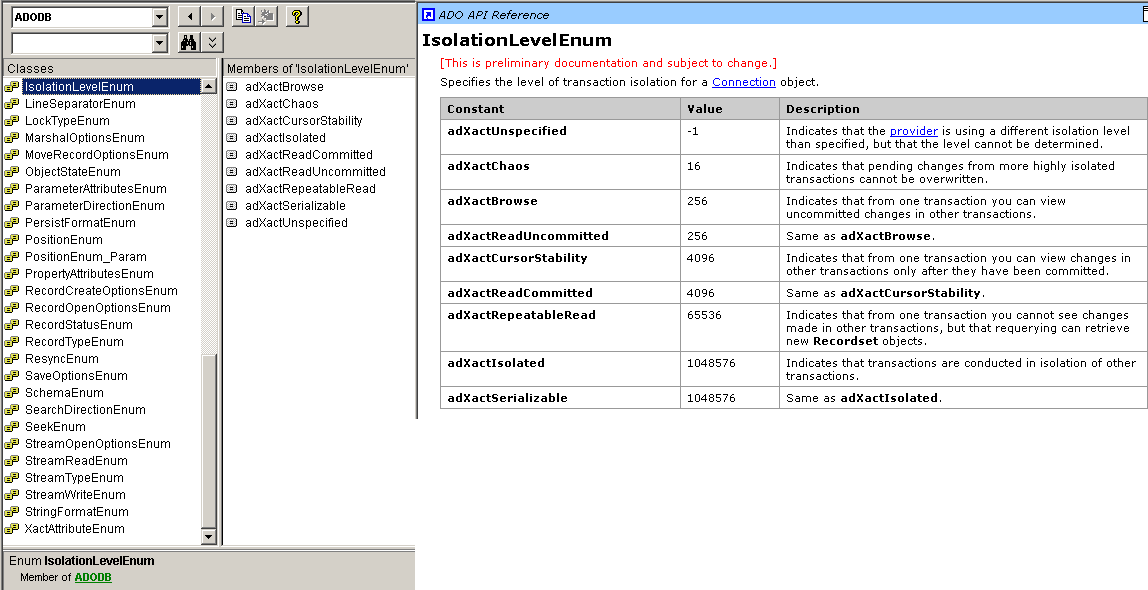Screen dimensions: 1148x590
Task: Select member adXactUnspecified
Action: tap(297, 223)
